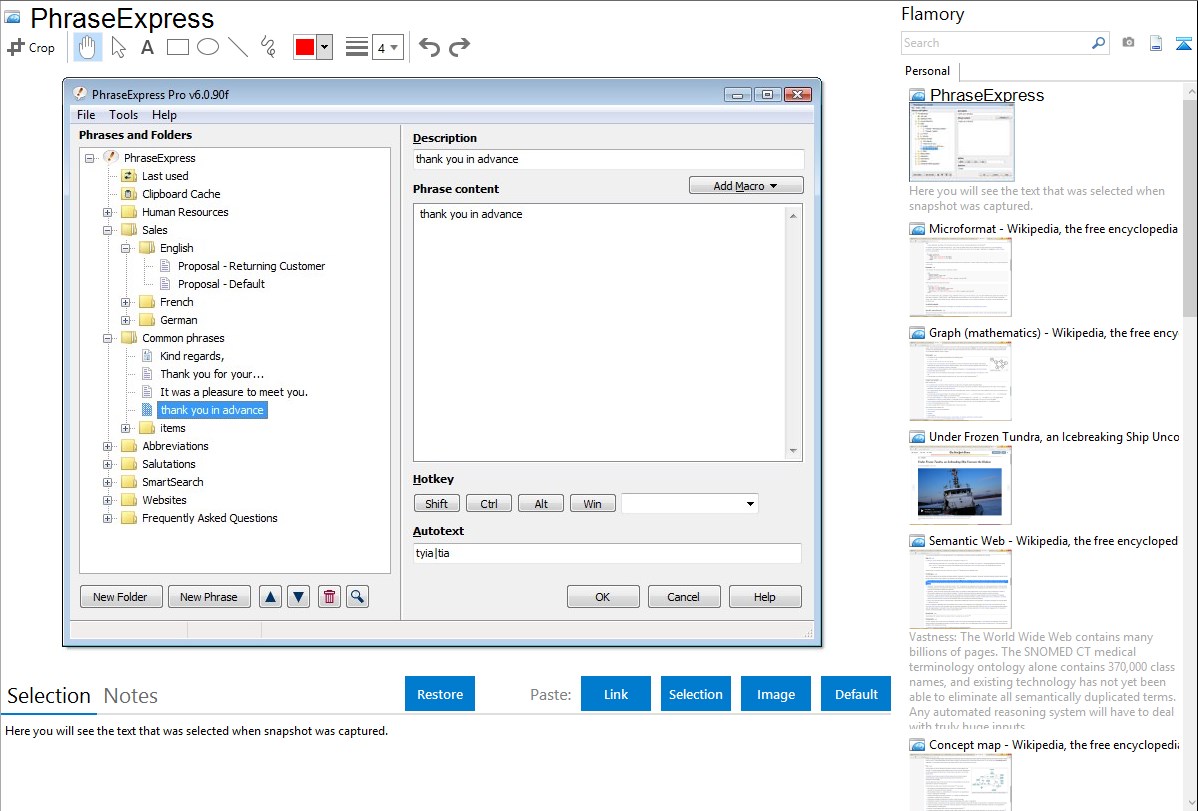The image size is (1198, 811).
Task: Paste as Link button
Action: 616,694
